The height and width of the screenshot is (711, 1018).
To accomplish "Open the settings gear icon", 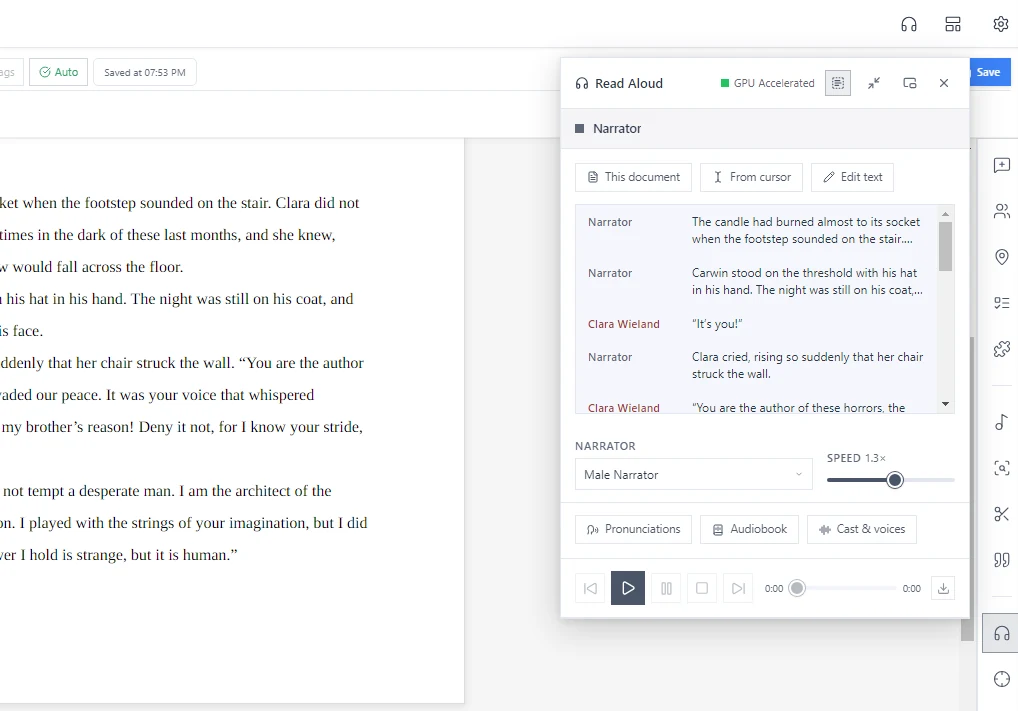I will point(1000,24).
